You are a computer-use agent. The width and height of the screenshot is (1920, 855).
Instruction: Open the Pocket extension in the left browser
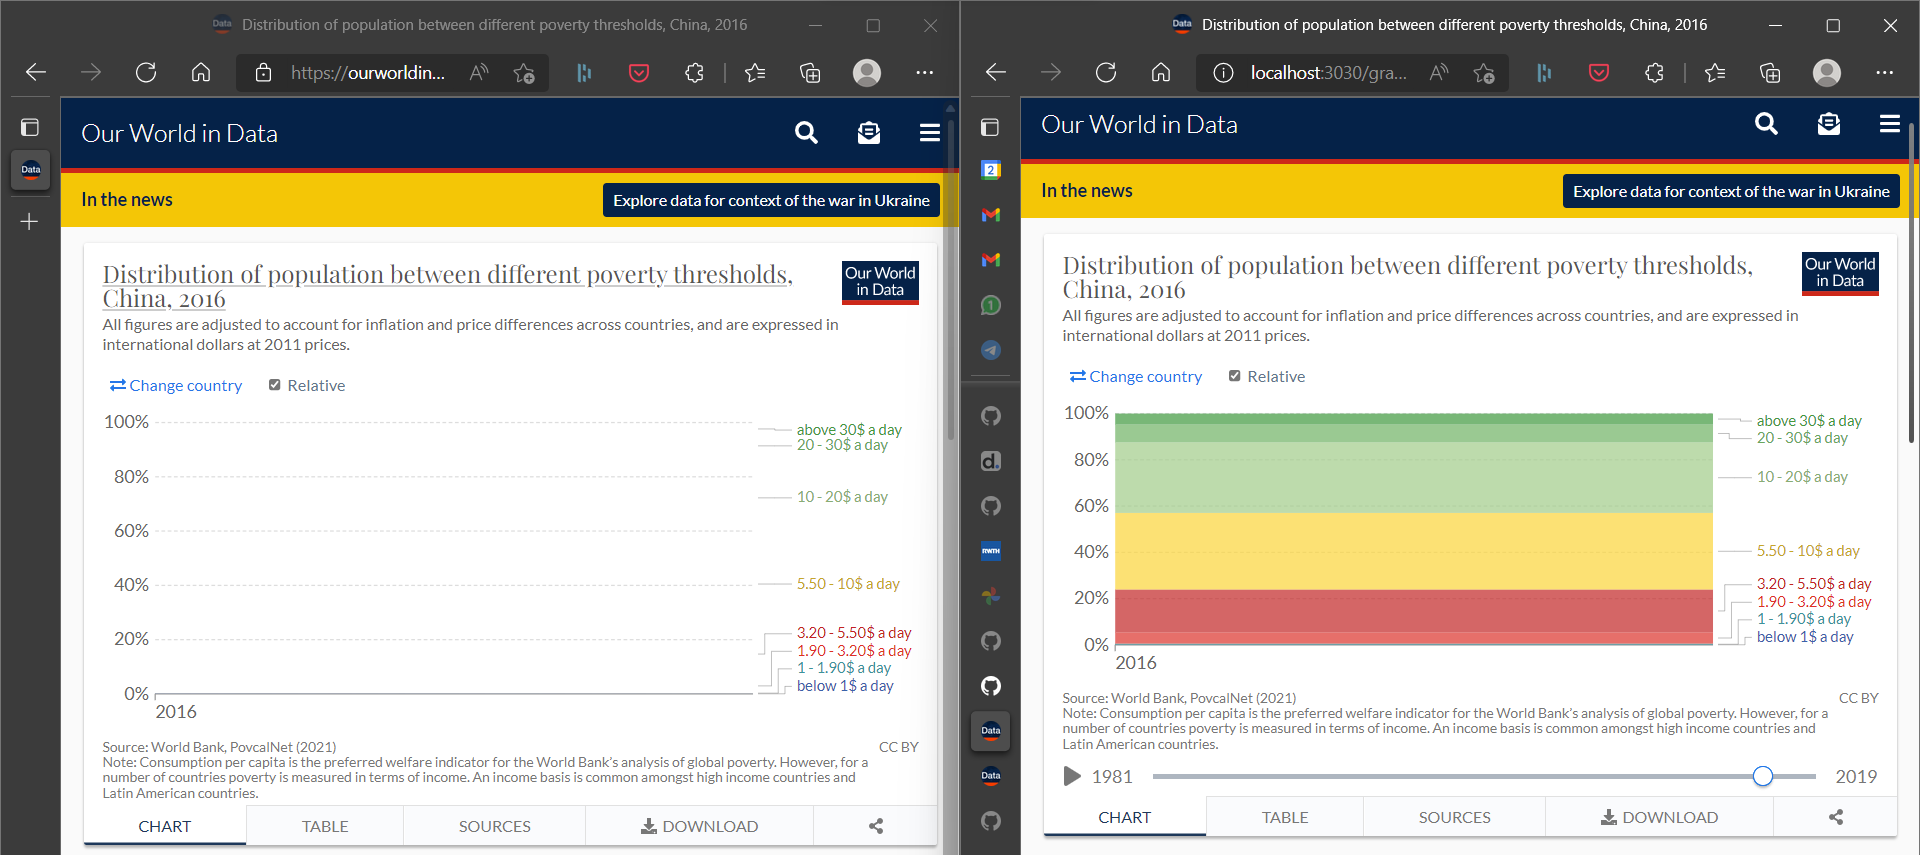(x=639, y=72)
